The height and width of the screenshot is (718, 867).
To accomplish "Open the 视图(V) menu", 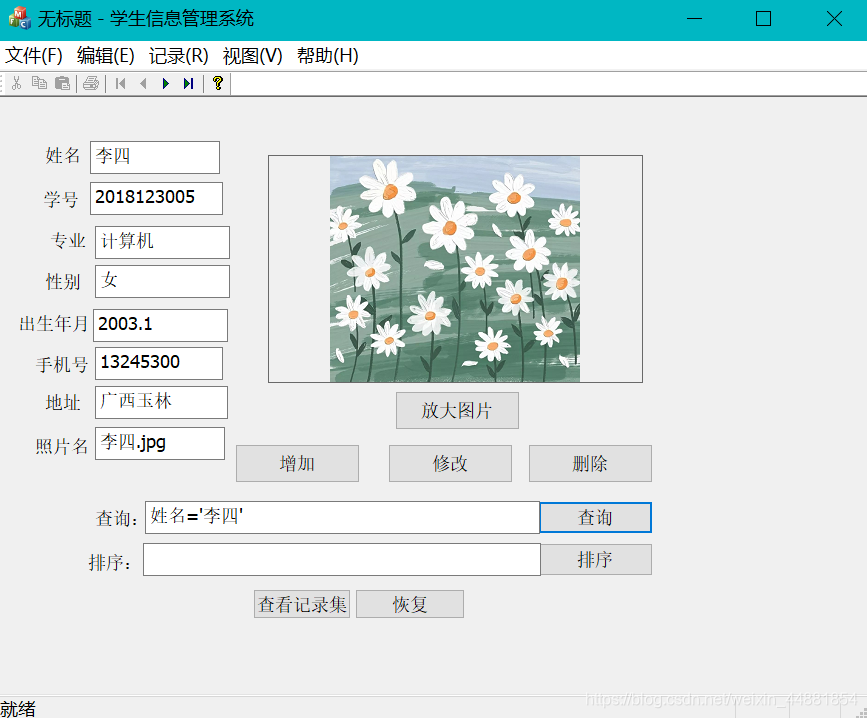I will 251,56.
